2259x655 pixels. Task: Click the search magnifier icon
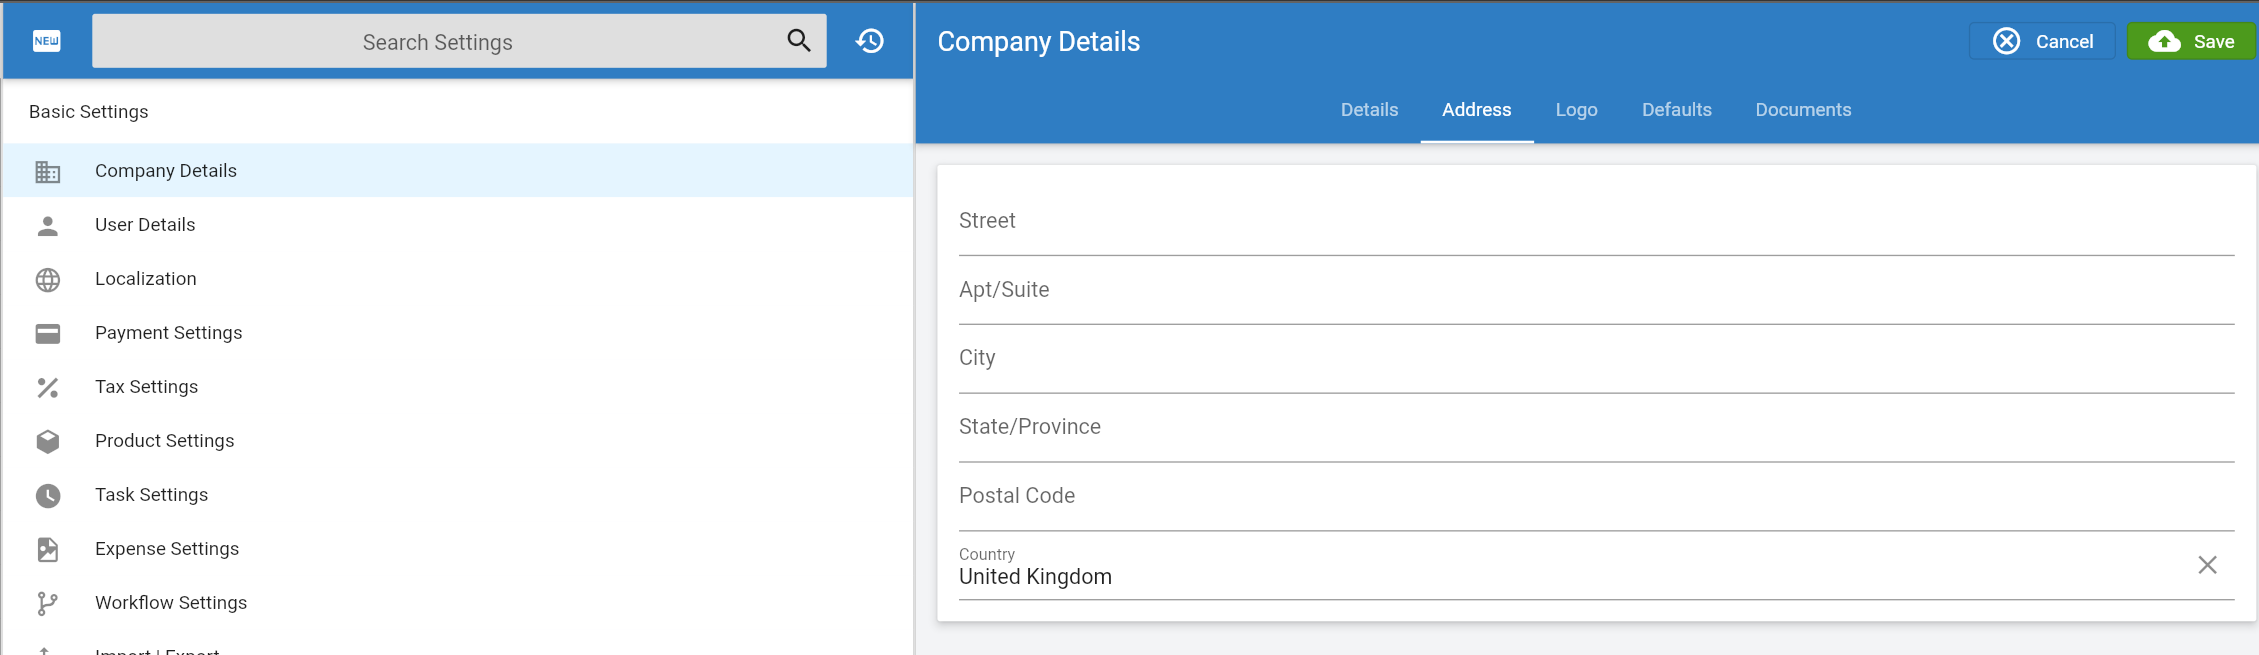798,41
